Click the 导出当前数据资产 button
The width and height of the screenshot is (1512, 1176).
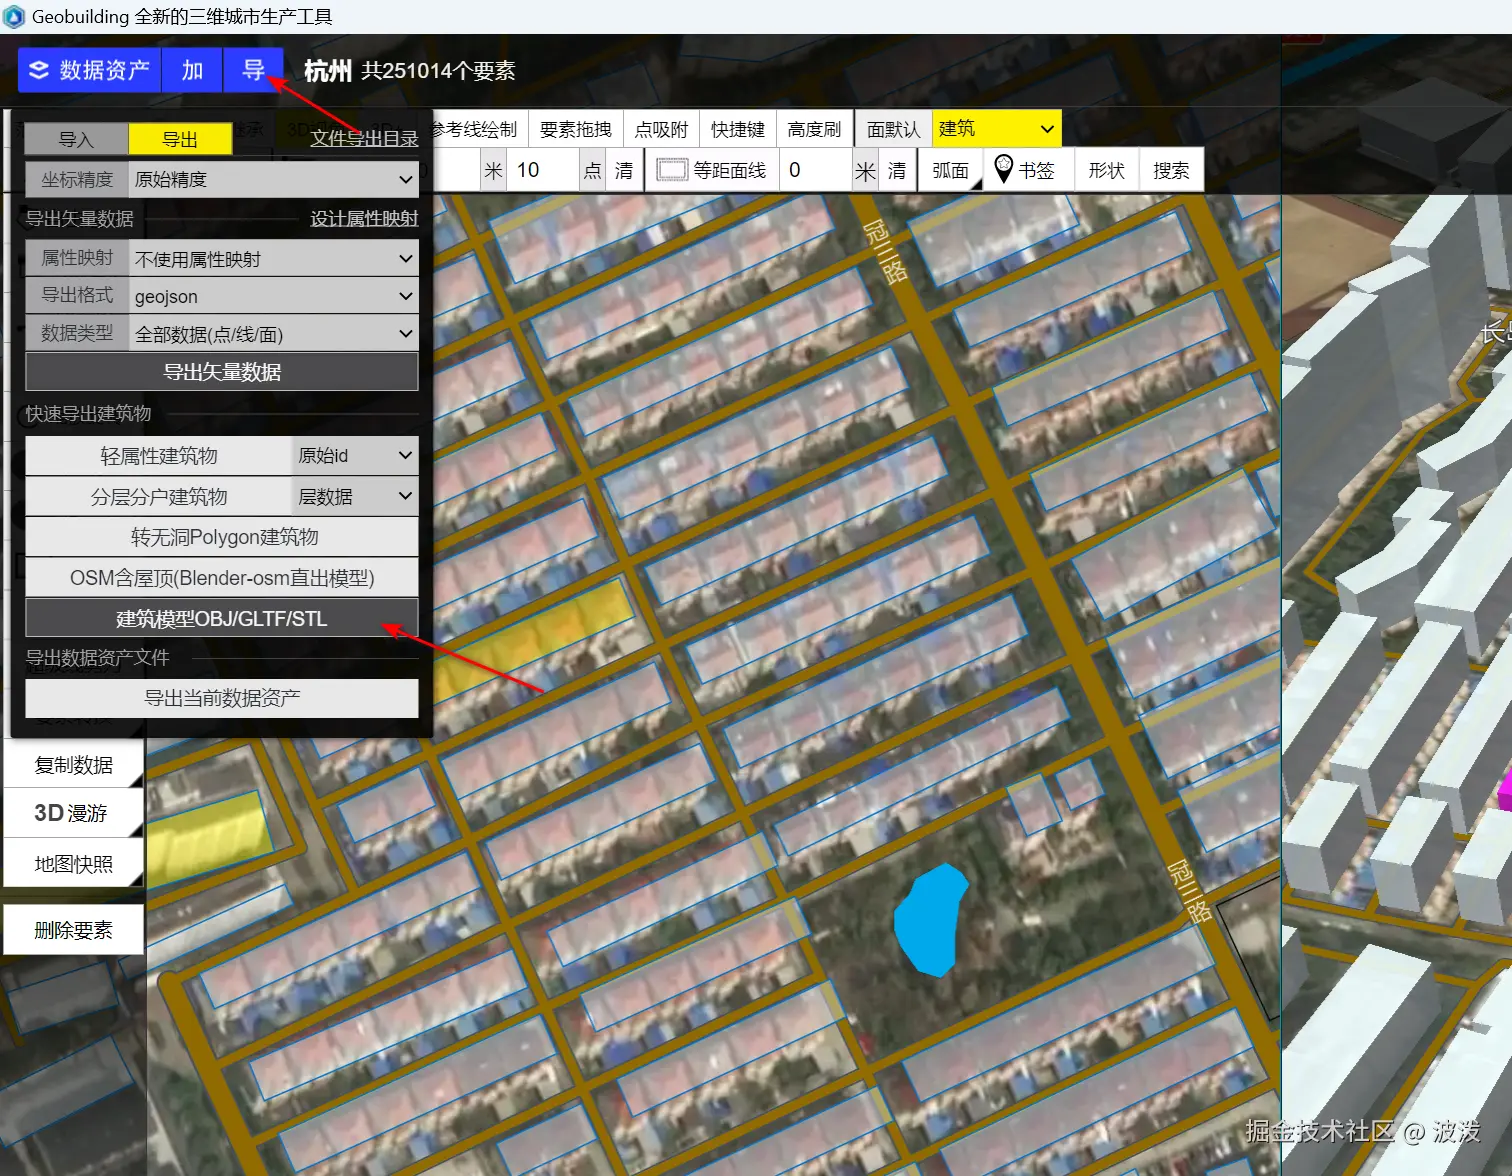click(x=222, y=698)
